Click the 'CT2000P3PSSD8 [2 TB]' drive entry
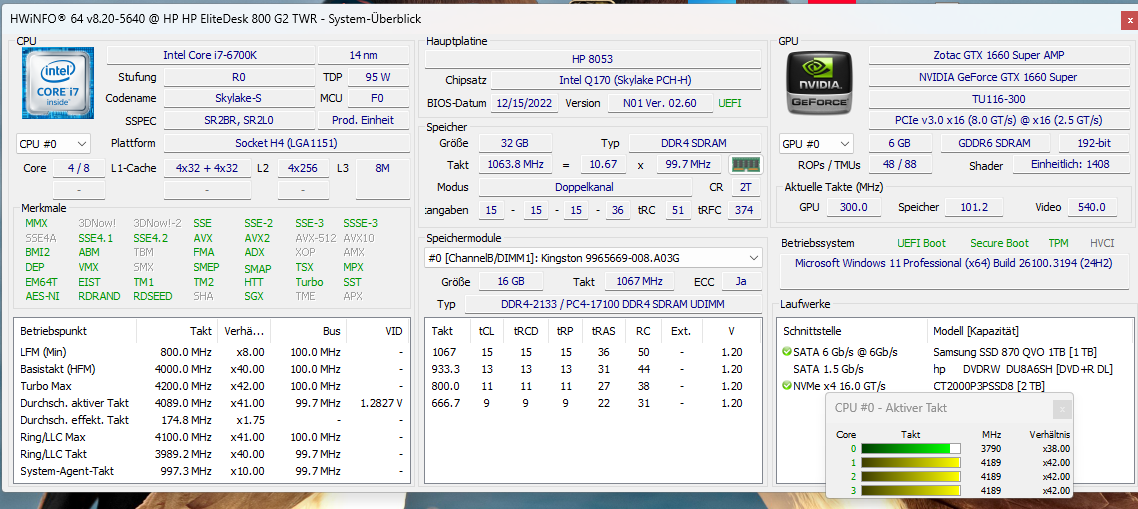This screenshot has width=1138, height=509. pos(988,386)
